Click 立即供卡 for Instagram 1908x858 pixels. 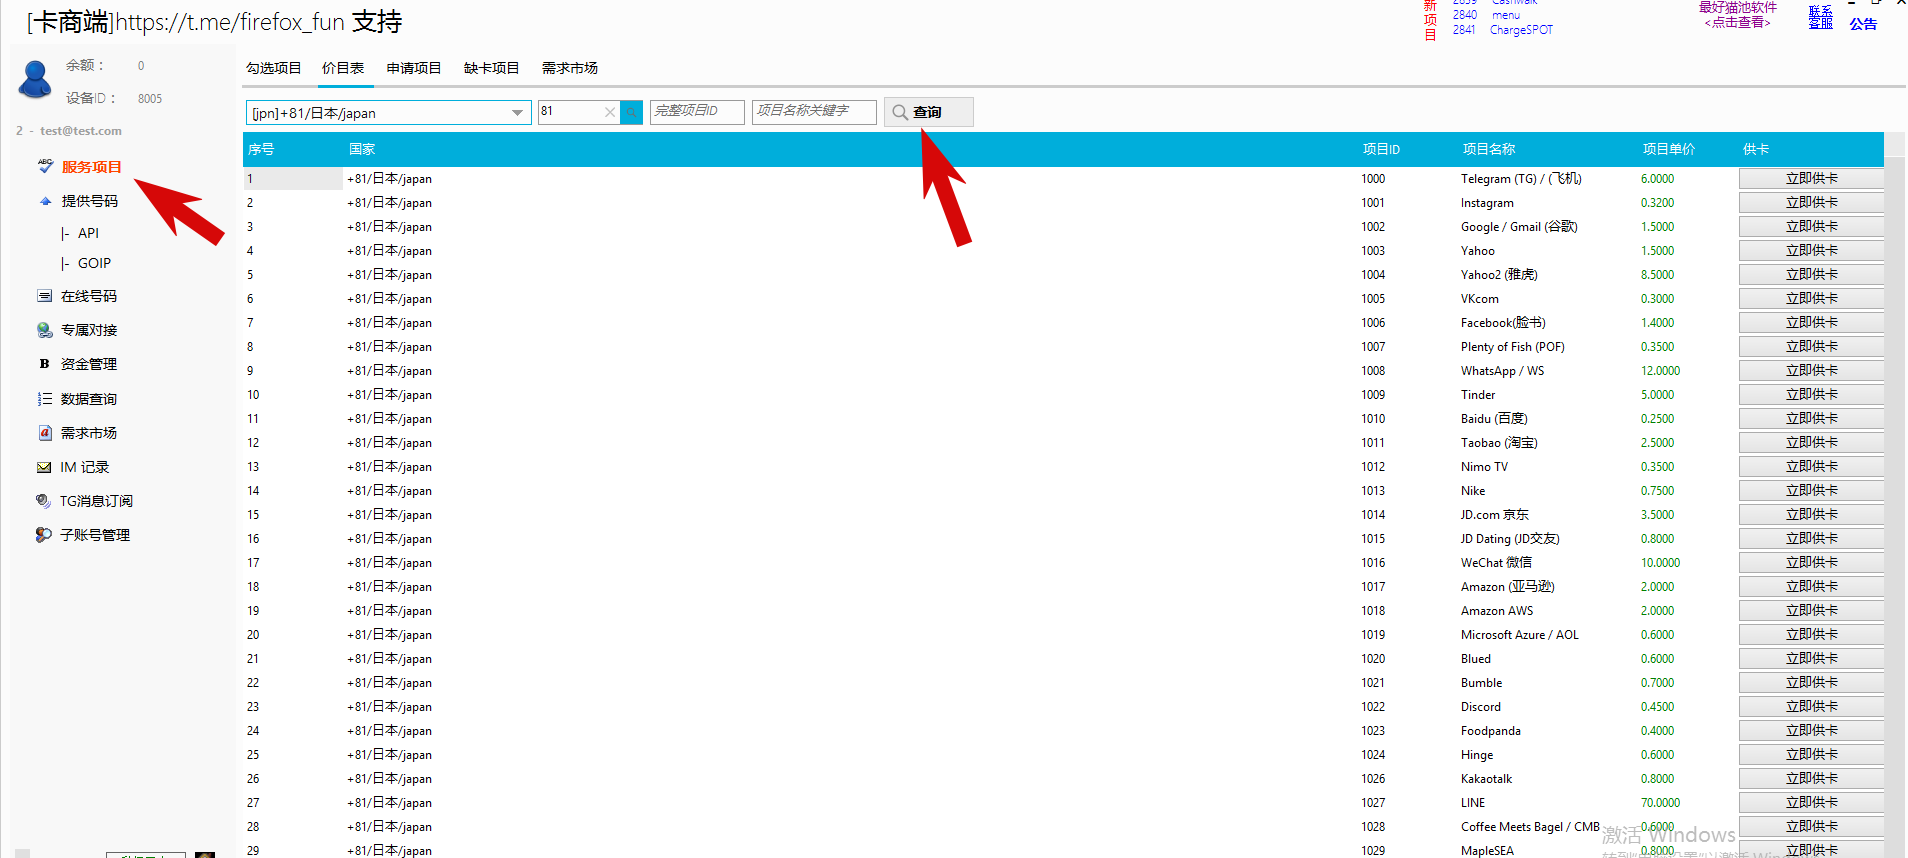[x=1811, y=202]
